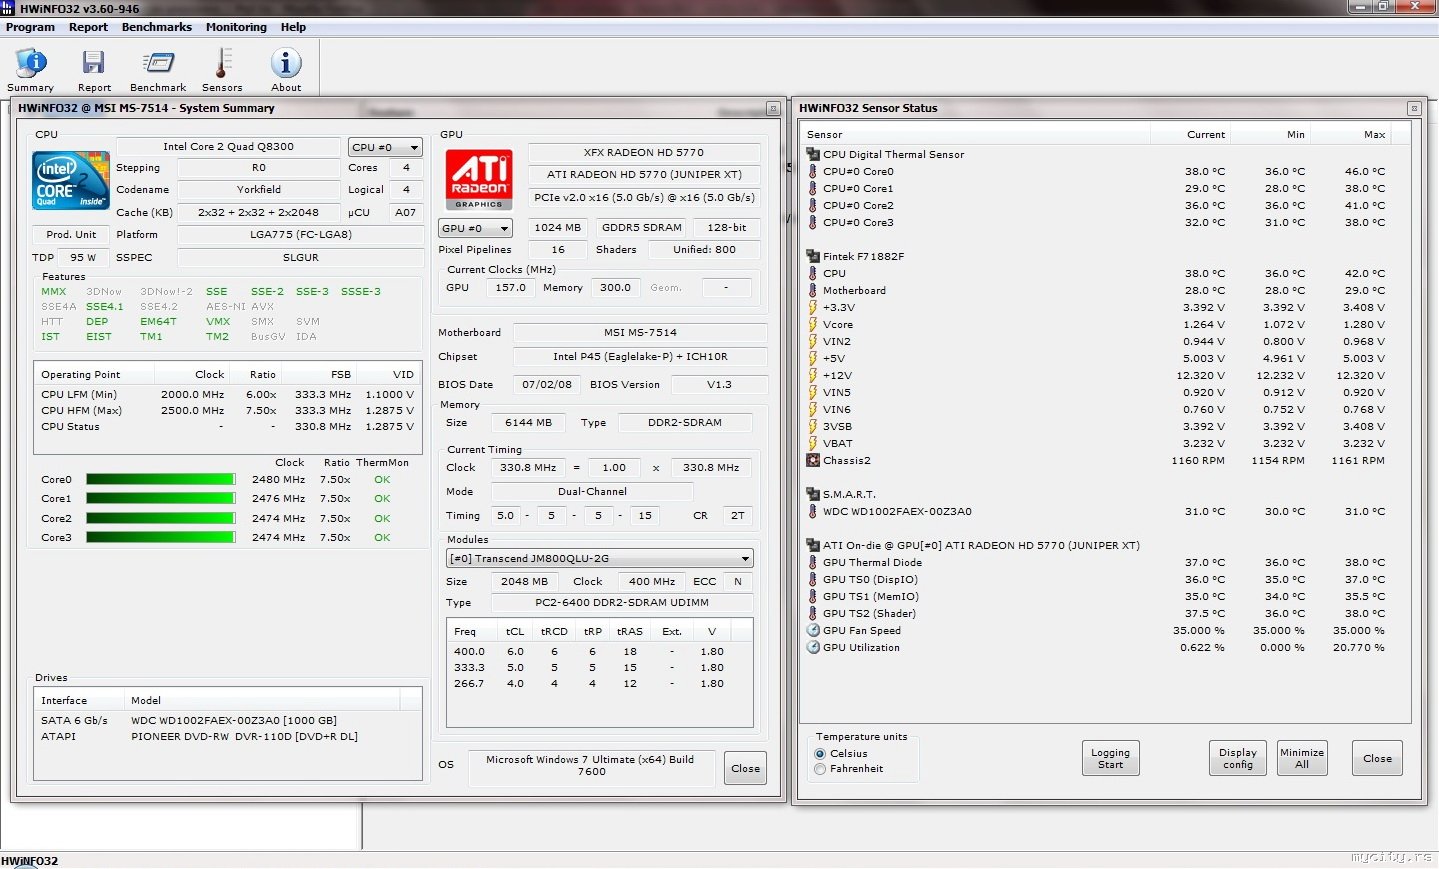The height and width of the screenshot is (869, 1439).
Task: Launch the Benchmark tool icon
Action: pos(158,64)
